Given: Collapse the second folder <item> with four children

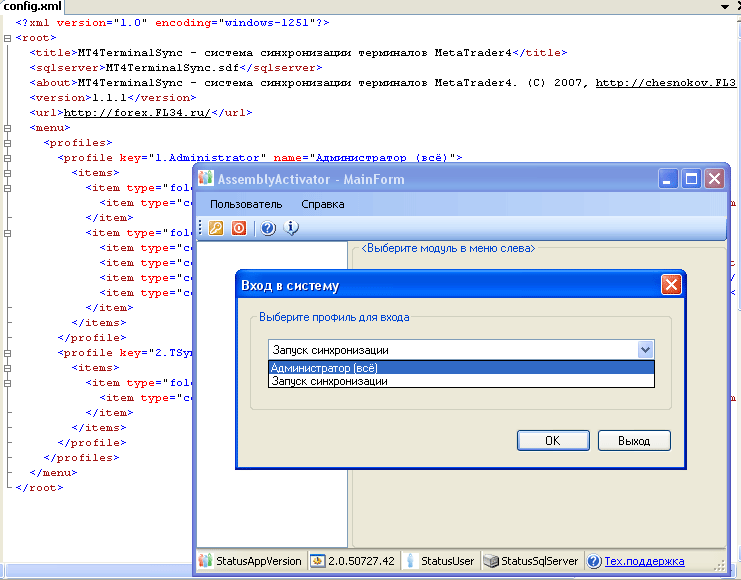Looking at the screenshot, I should pyautogui.click(x=7, y=234).
